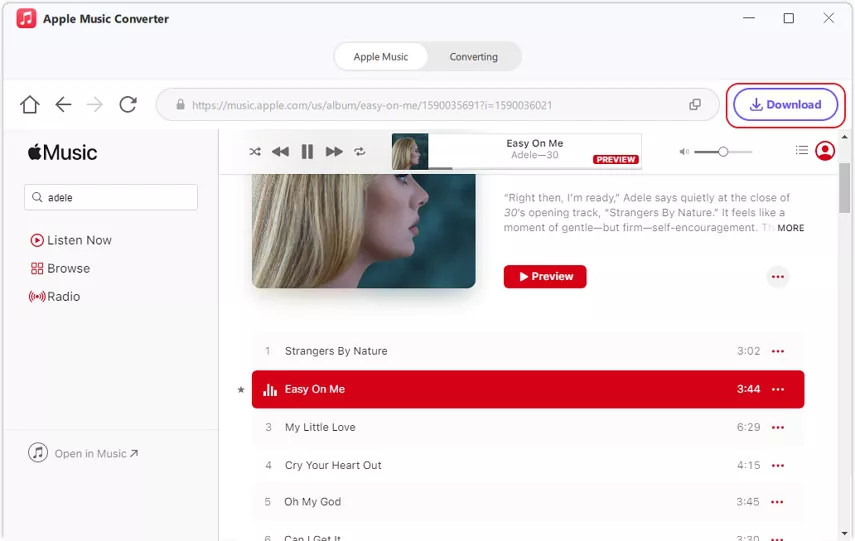
Task: Copy URL using address bar icon
Action: [695, 105]
